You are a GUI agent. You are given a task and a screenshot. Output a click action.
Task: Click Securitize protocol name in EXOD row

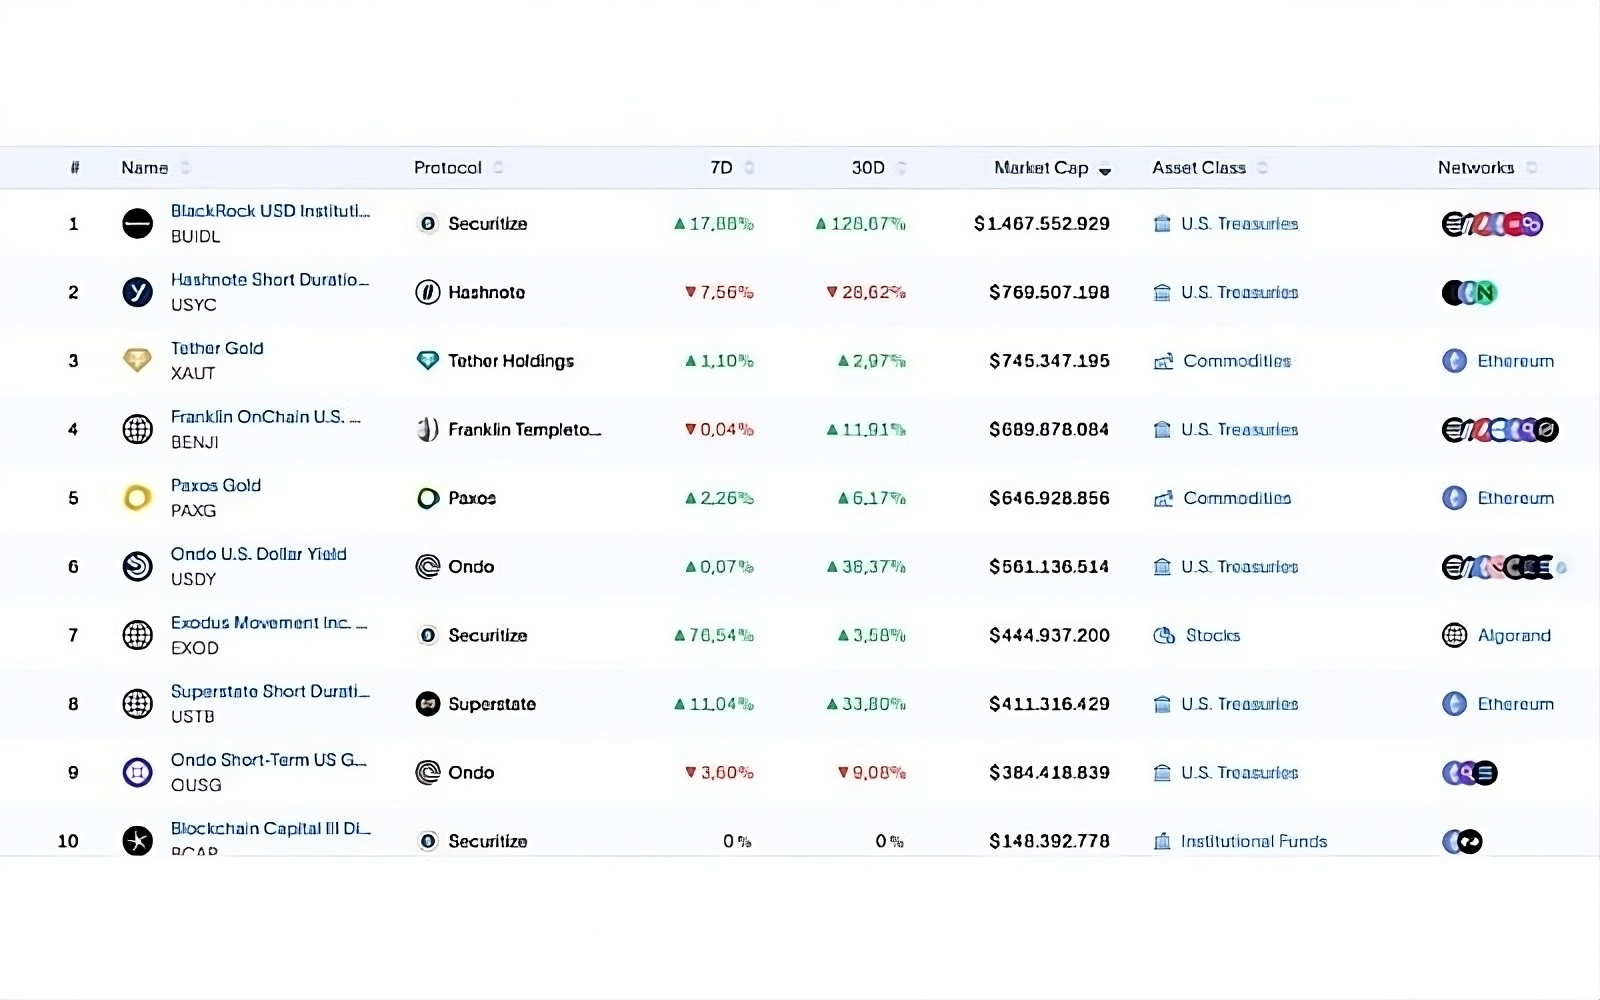(488, 635)
